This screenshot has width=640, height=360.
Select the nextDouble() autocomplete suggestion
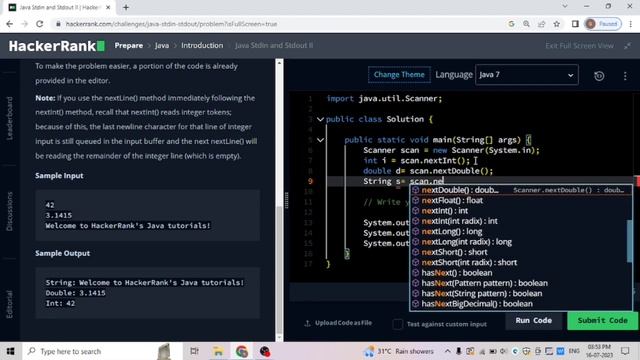(x=521, y=190)
